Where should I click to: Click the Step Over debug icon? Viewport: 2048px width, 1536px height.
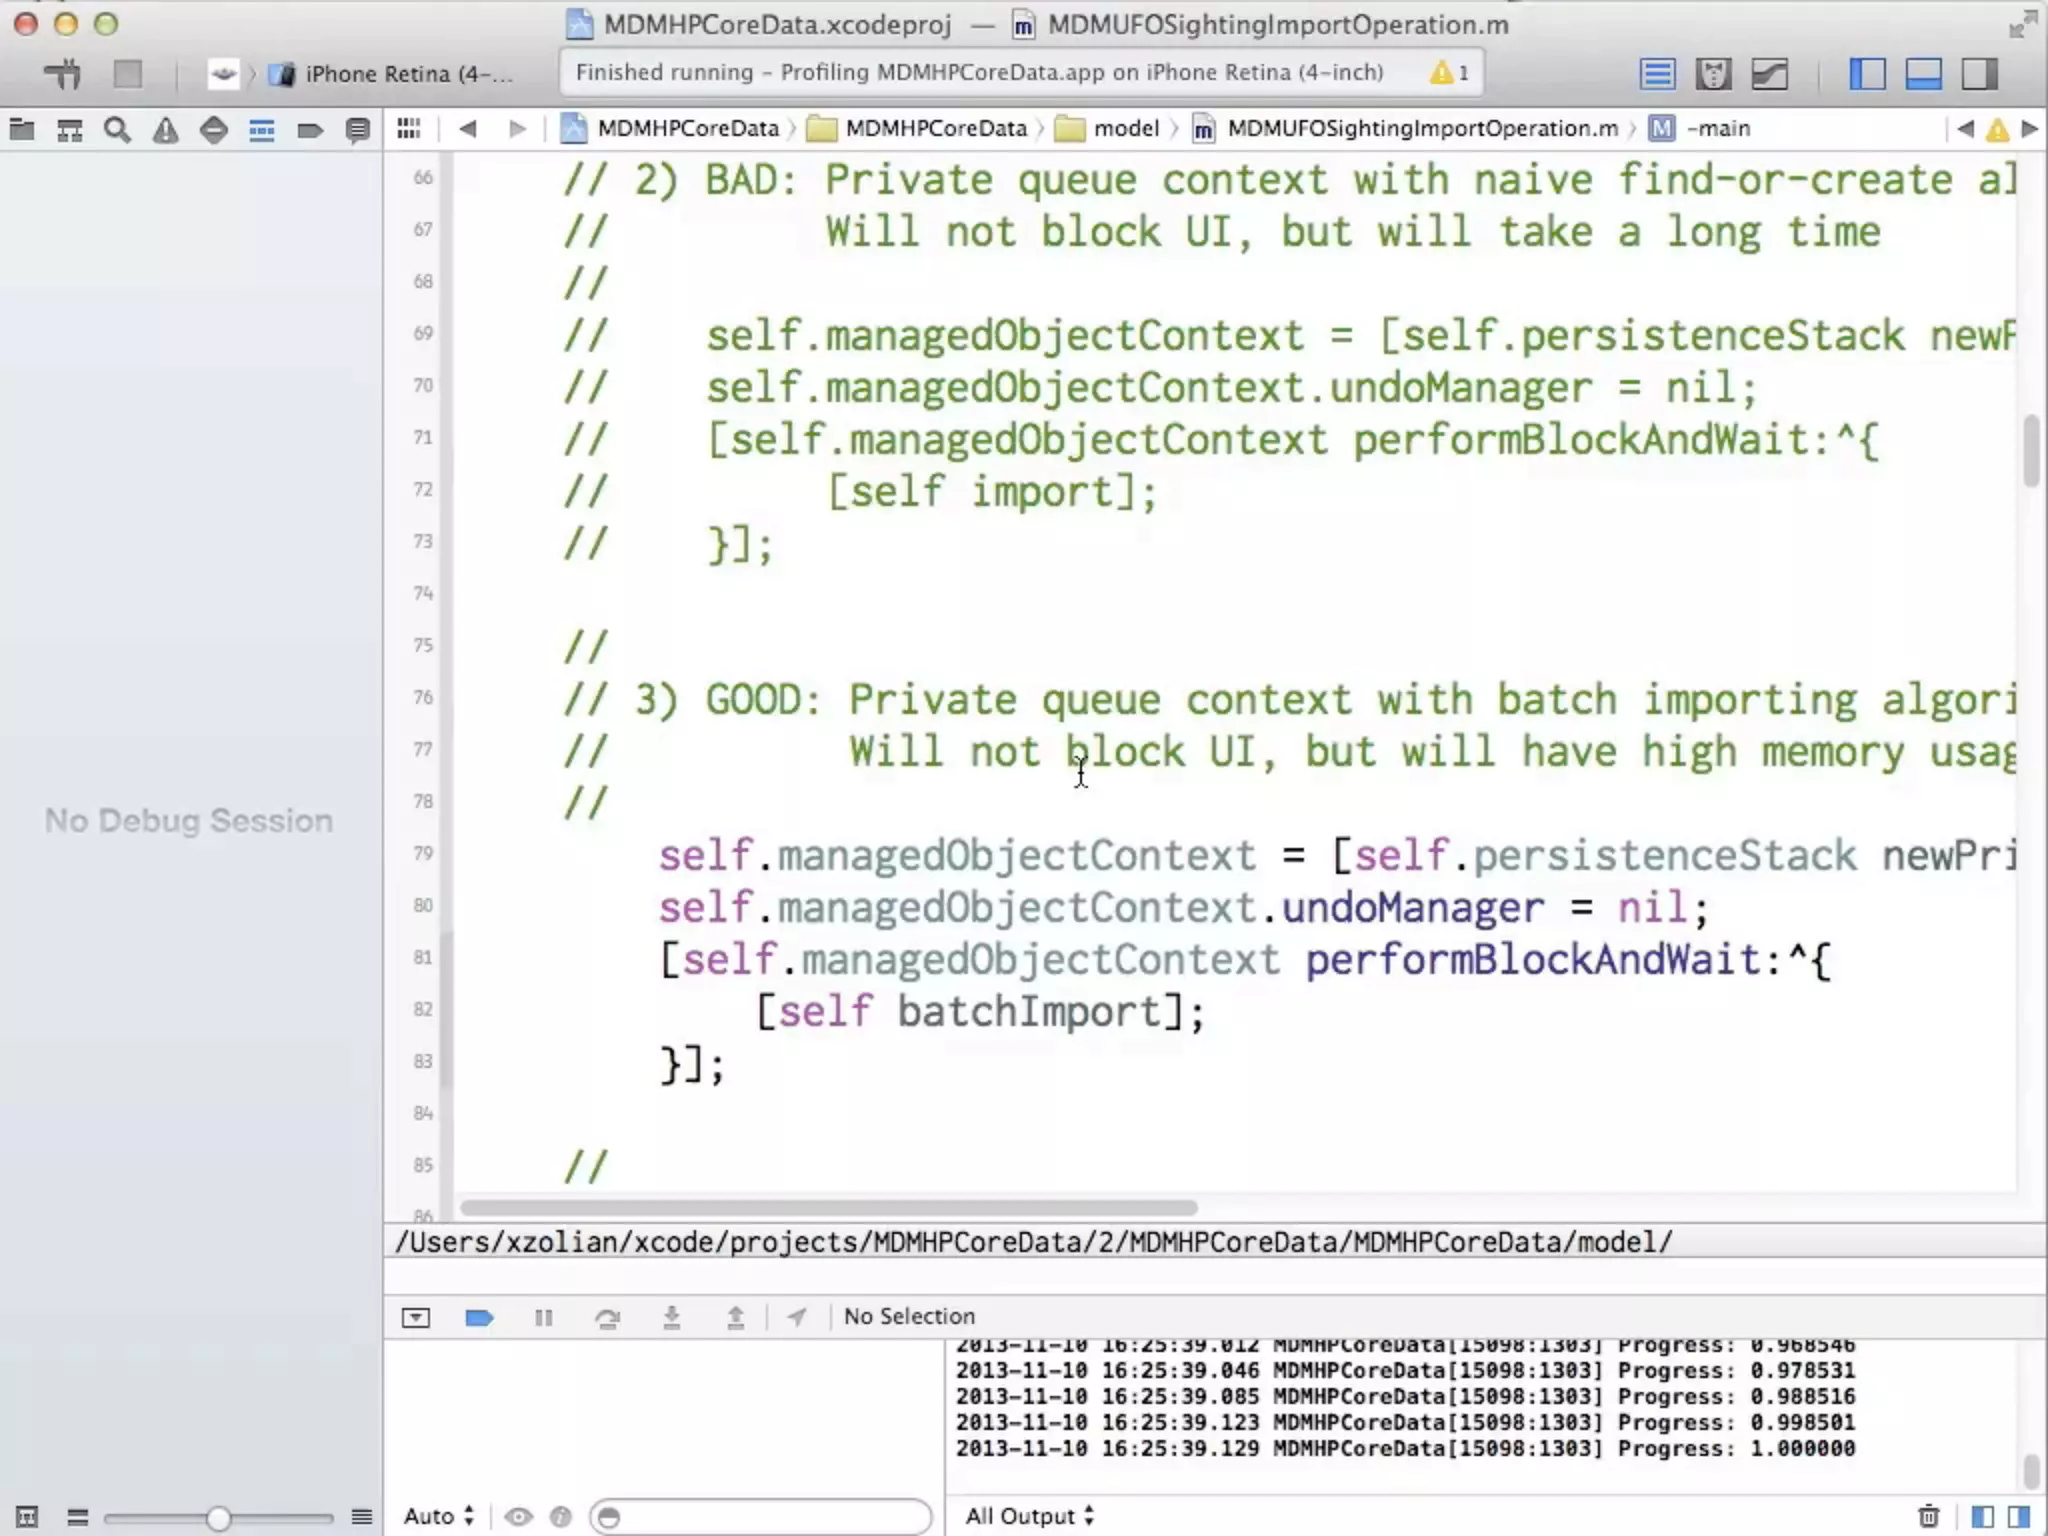607,1317
